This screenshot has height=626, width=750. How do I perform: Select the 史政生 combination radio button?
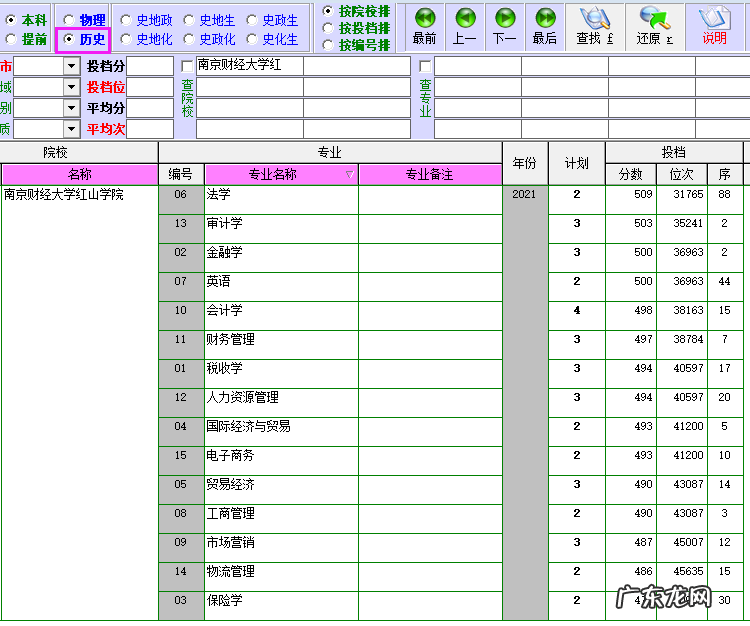tap(252, 20)
